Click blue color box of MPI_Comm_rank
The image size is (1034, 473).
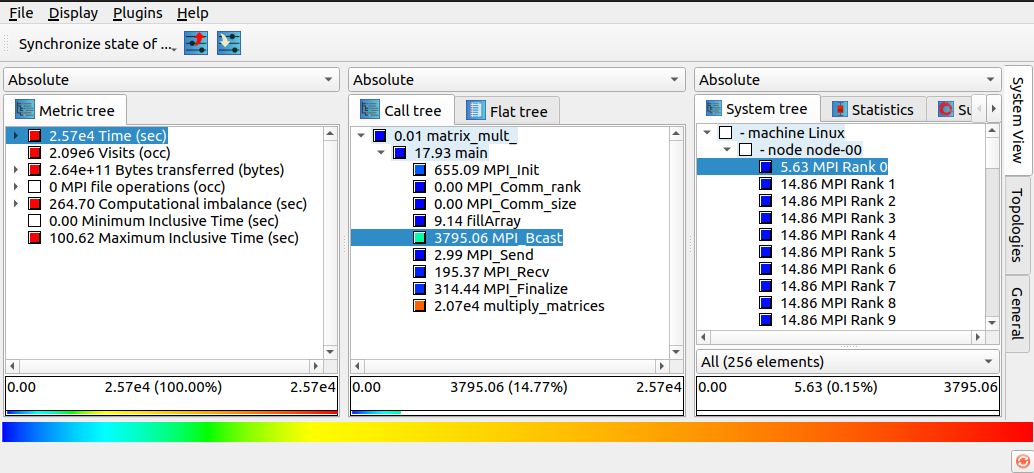tap(419, 187)
